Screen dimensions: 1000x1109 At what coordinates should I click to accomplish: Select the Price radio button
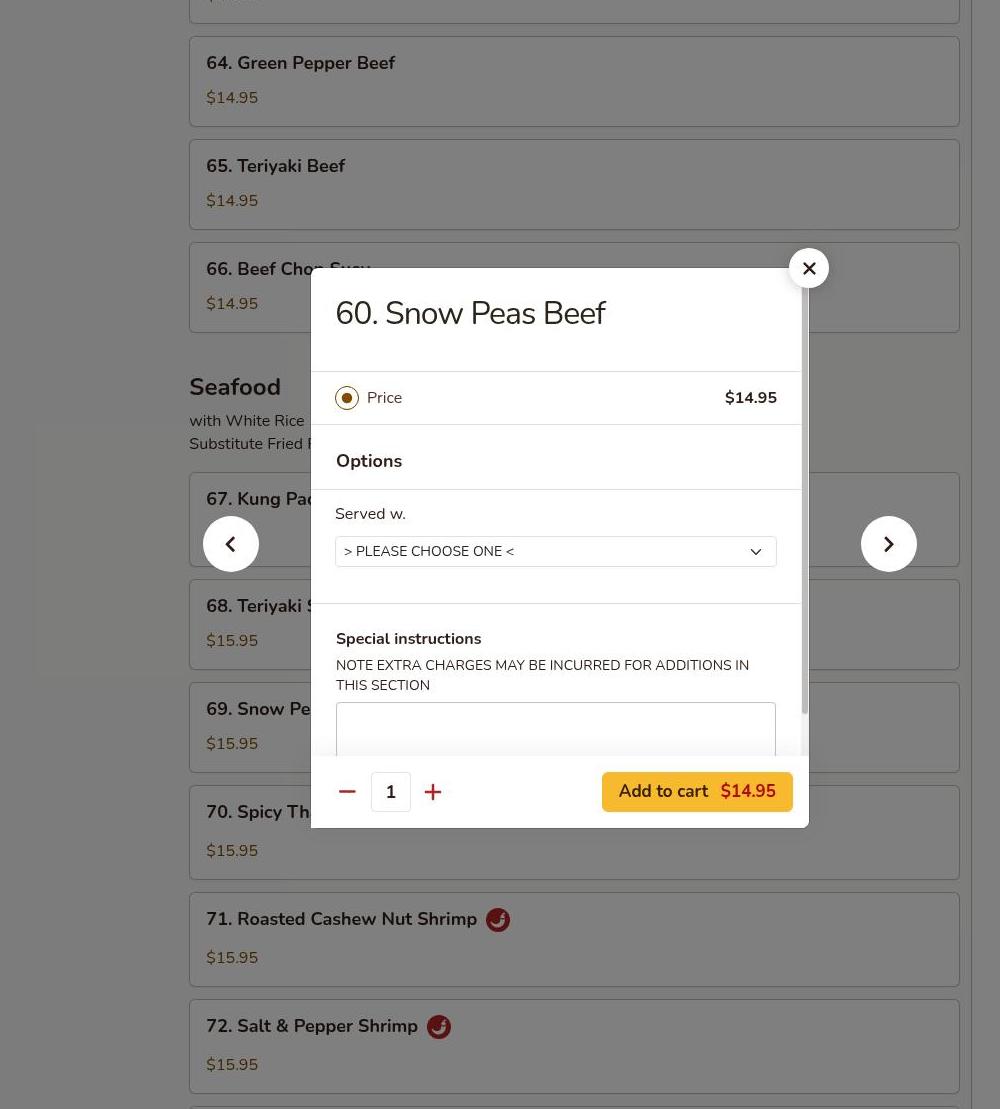(347, 398)
